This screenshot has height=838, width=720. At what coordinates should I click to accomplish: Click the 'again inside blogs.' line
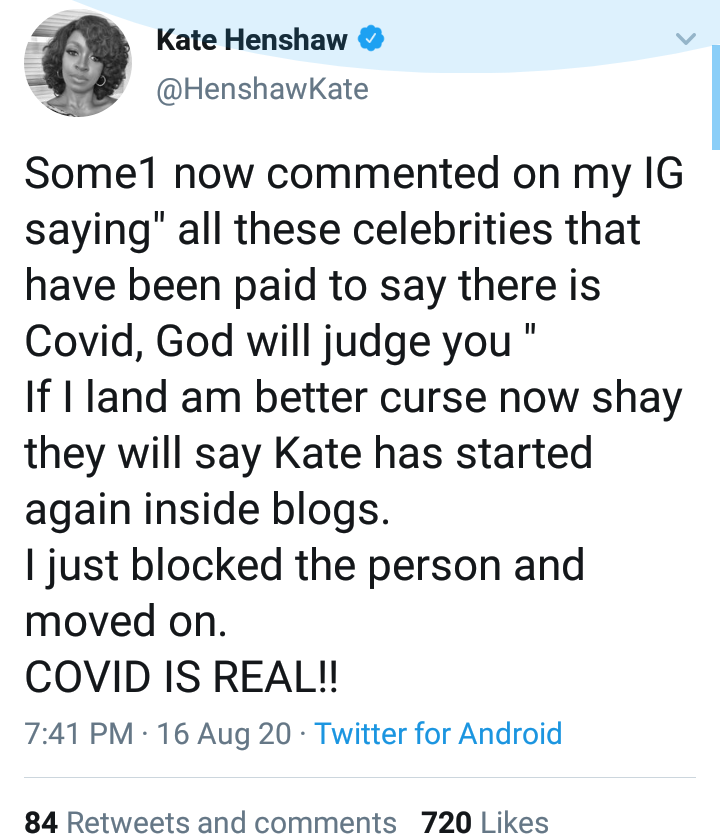click(x=205, y=510)
